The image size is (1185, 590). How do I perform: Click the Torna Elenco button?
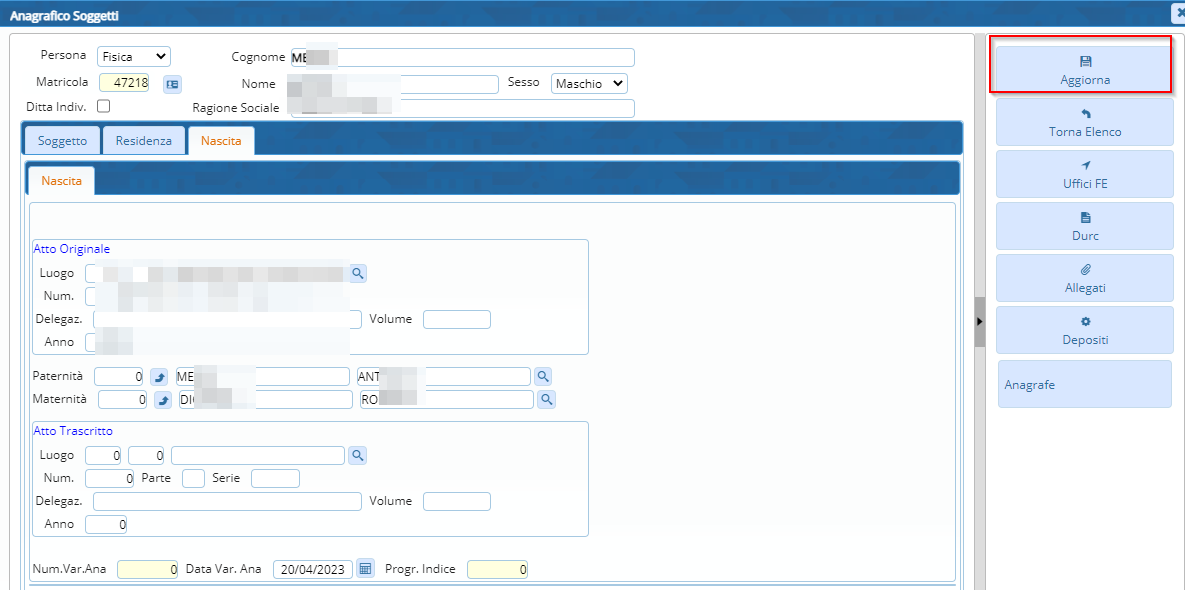(1085, 122)
